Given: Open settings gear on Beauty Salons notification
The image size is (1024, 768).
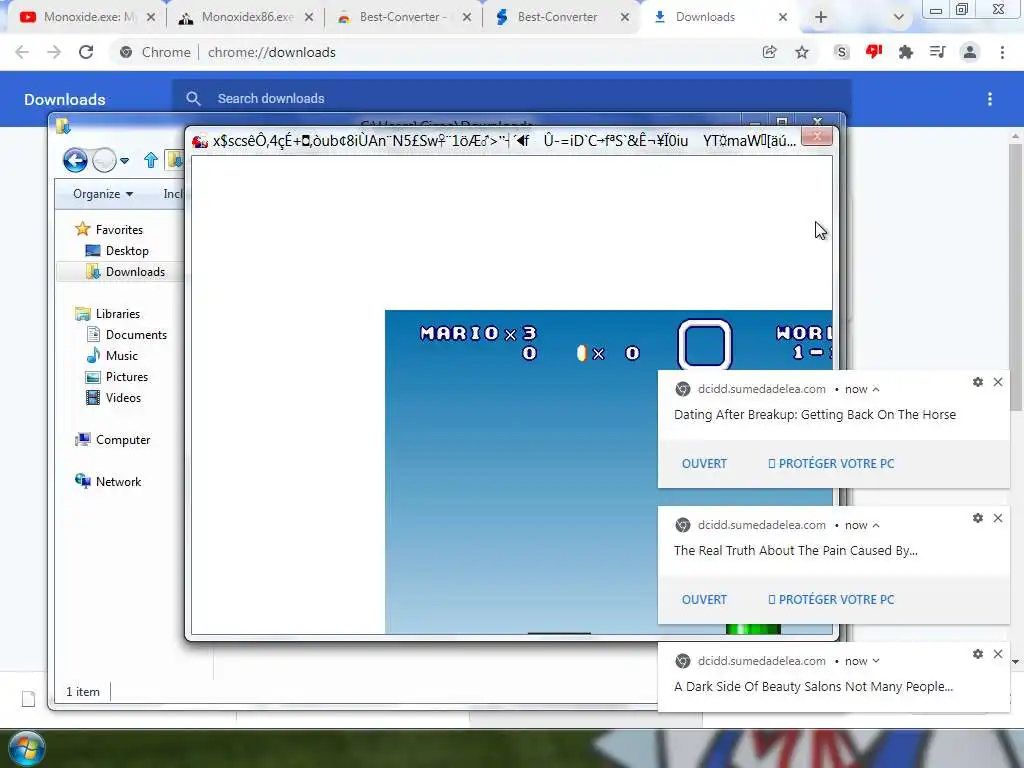Looking at the screenshot, I should (978, 654).
